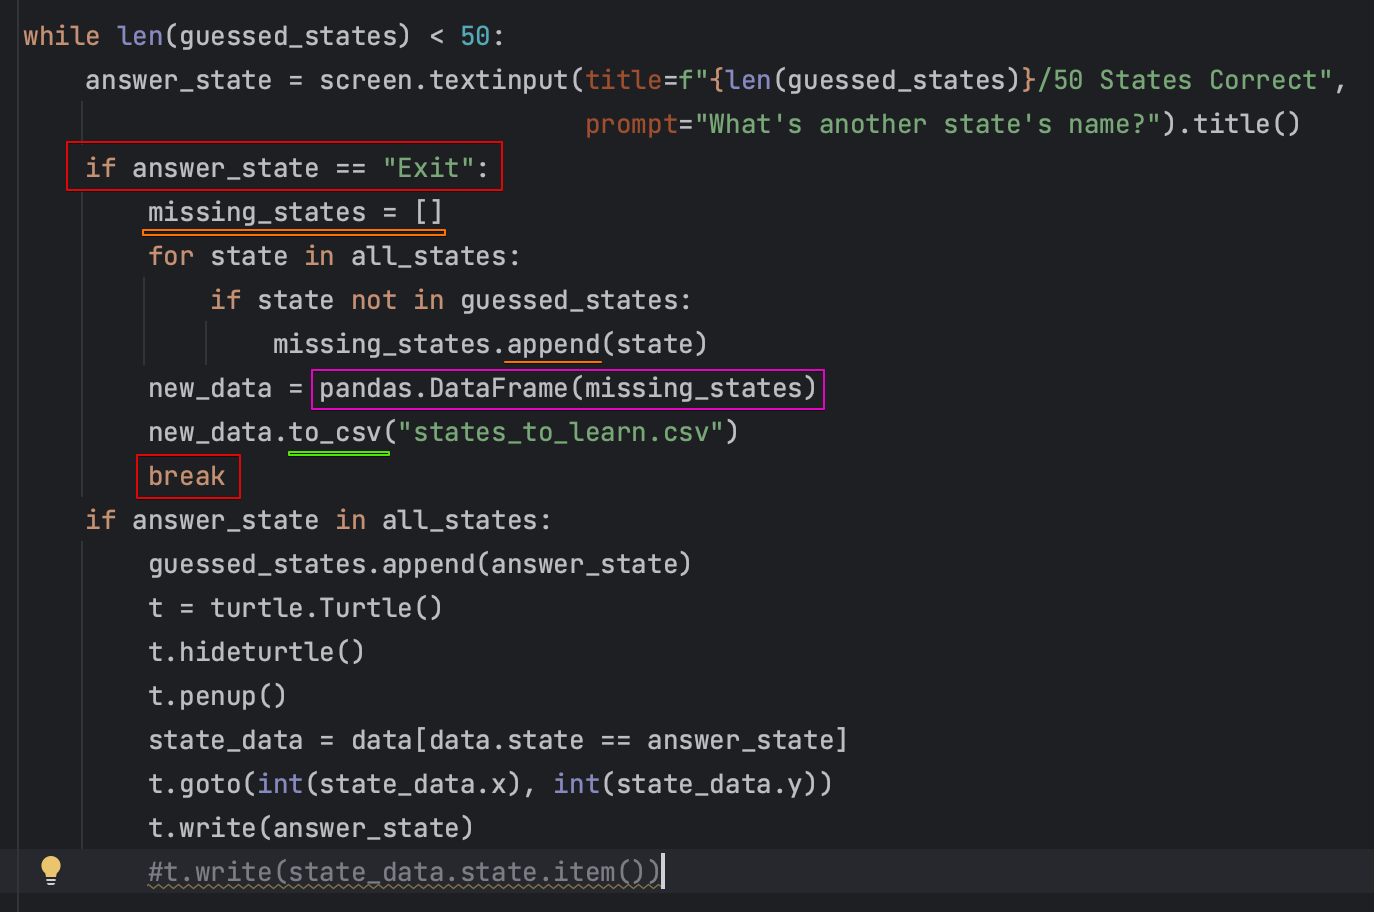The height and width of the screenshot is (912, 1374).
Task: Click the 'while' keyword at loop start
Action: (62, 37)
